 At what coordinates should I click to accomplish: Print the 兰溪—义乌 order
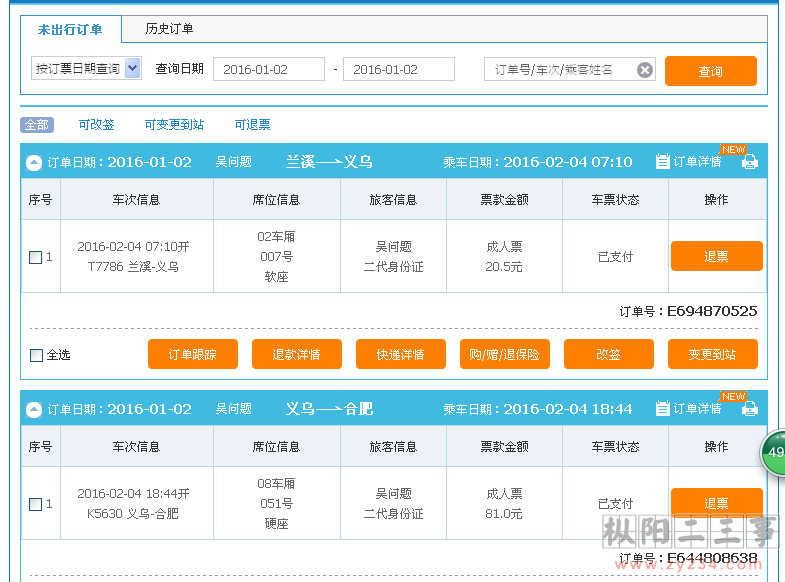(x=749, y=162)
